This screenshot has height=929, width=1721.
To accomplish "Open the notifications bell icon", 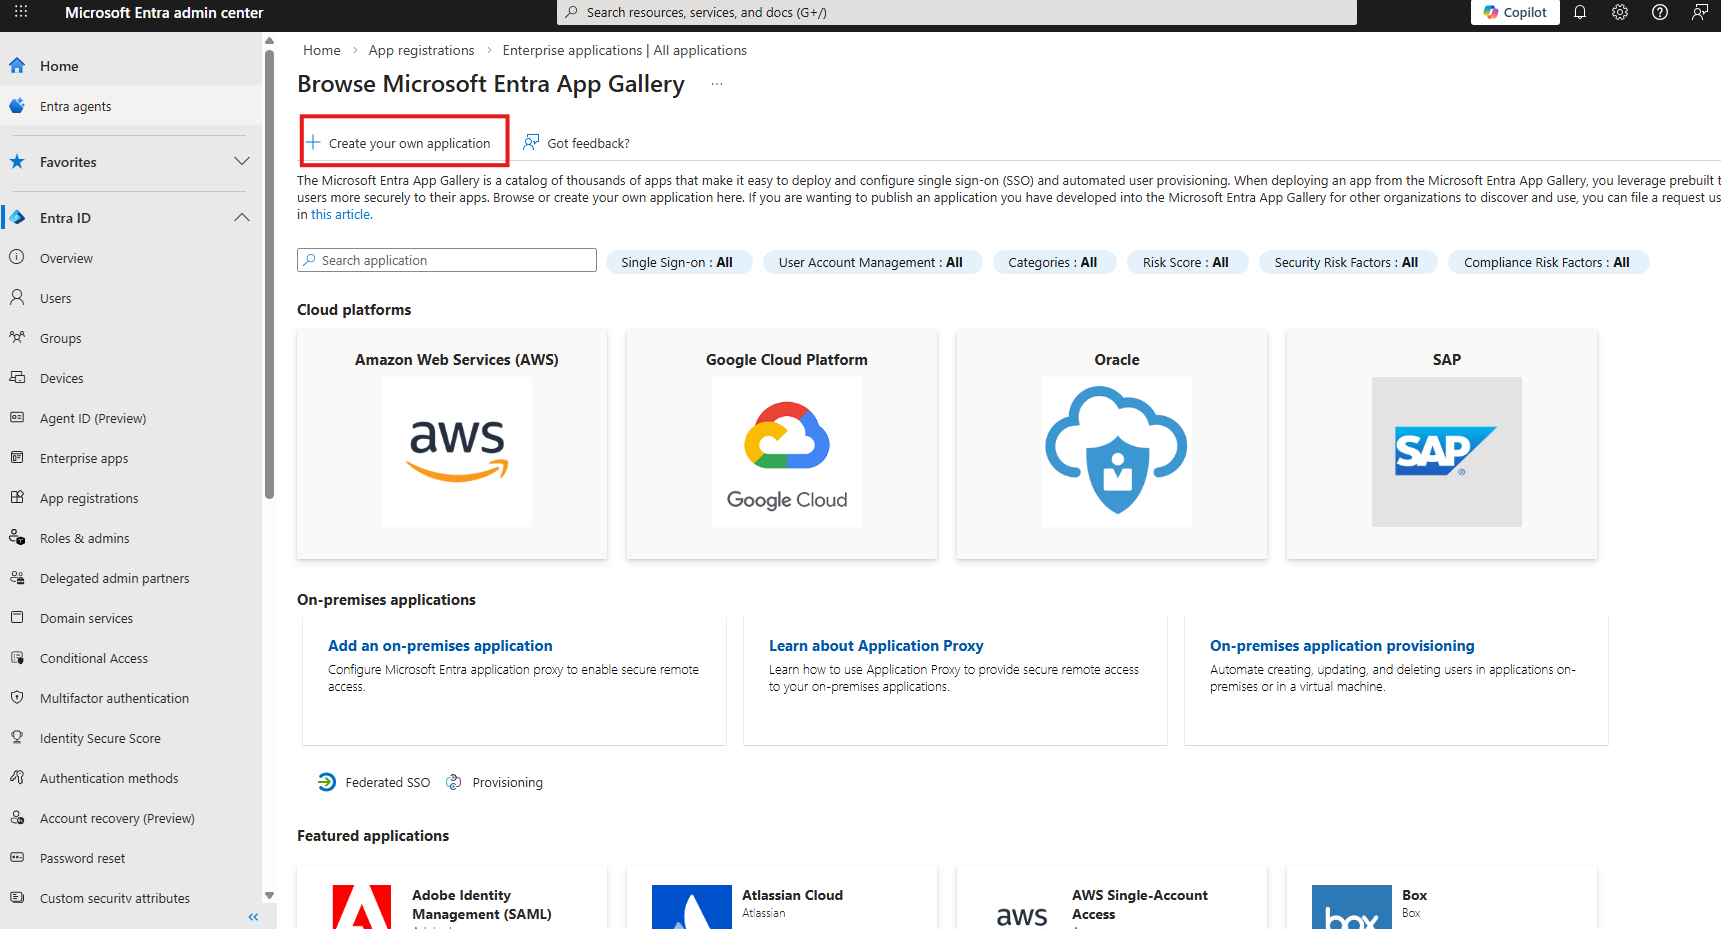I will coord(1580,13).
